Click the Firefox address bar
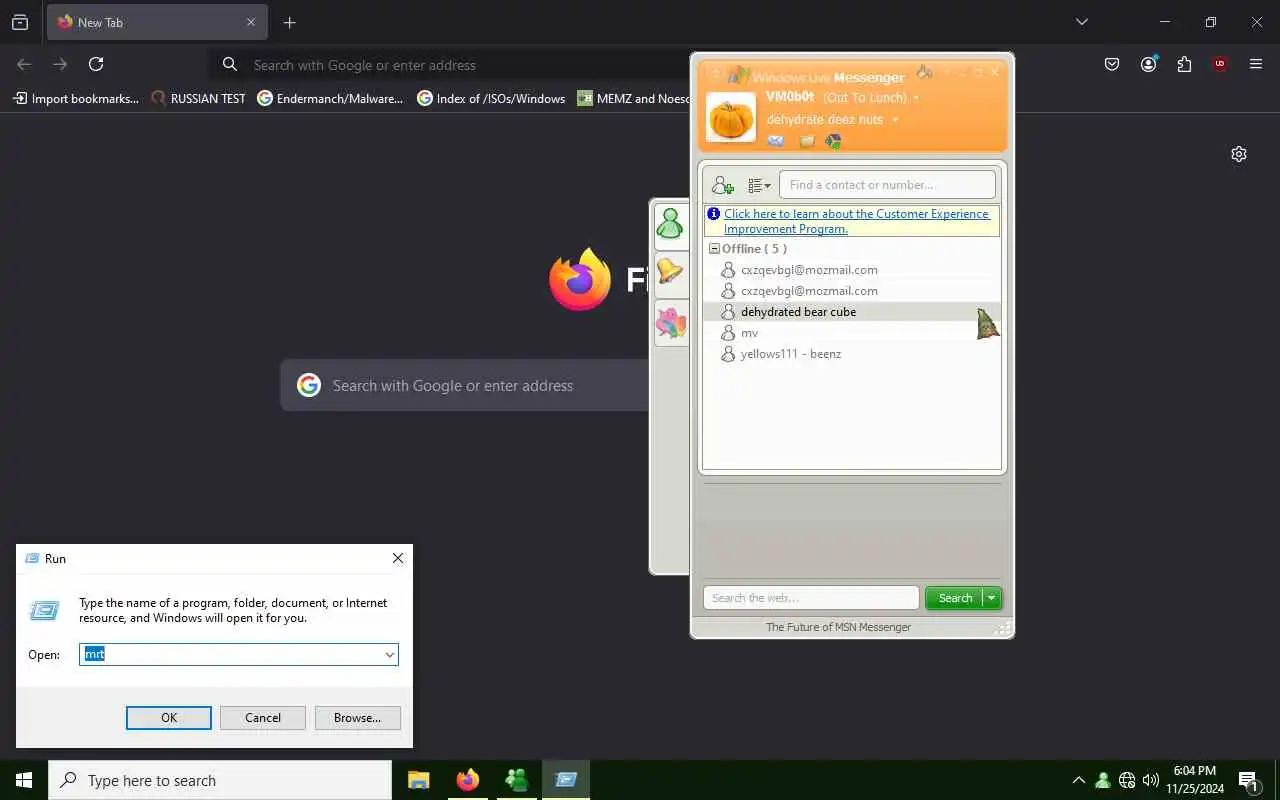 [x=450, y=65]
